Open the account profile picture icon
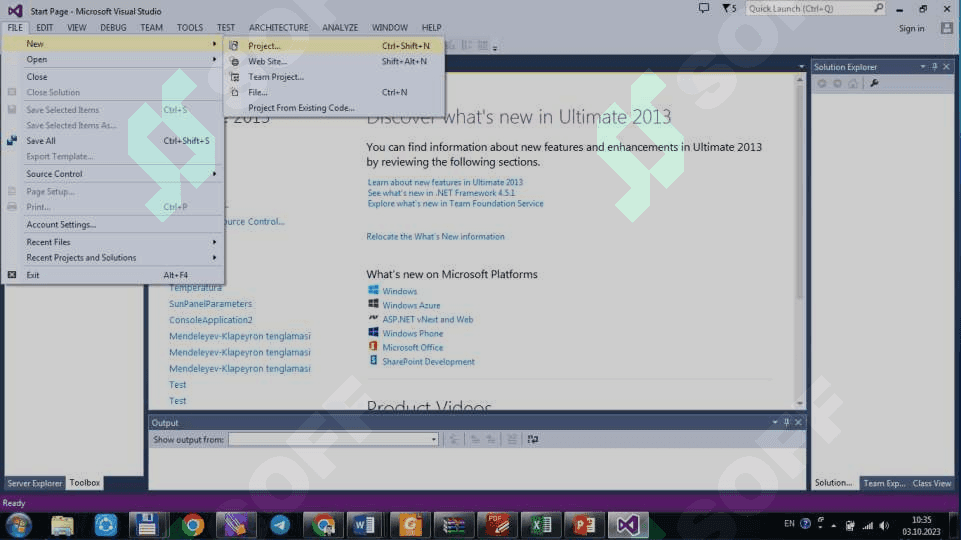The width and height of the screenshot is (961, 540). 947,28
